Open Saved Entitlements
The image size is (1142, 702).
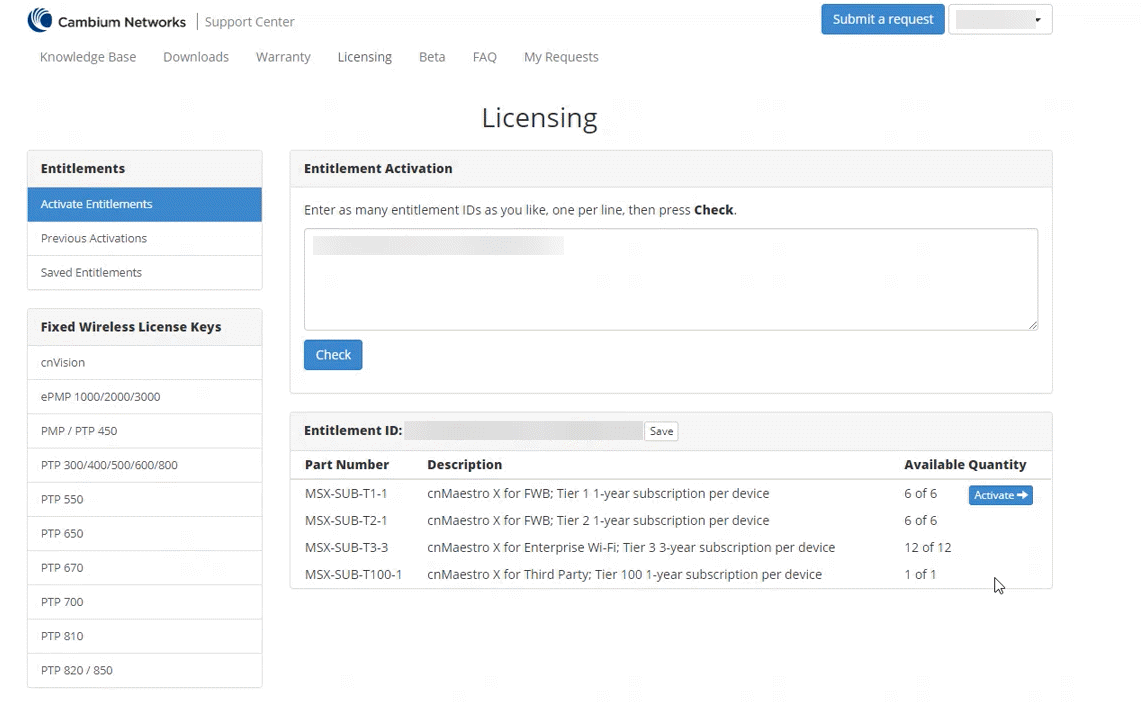coord(145,273)
